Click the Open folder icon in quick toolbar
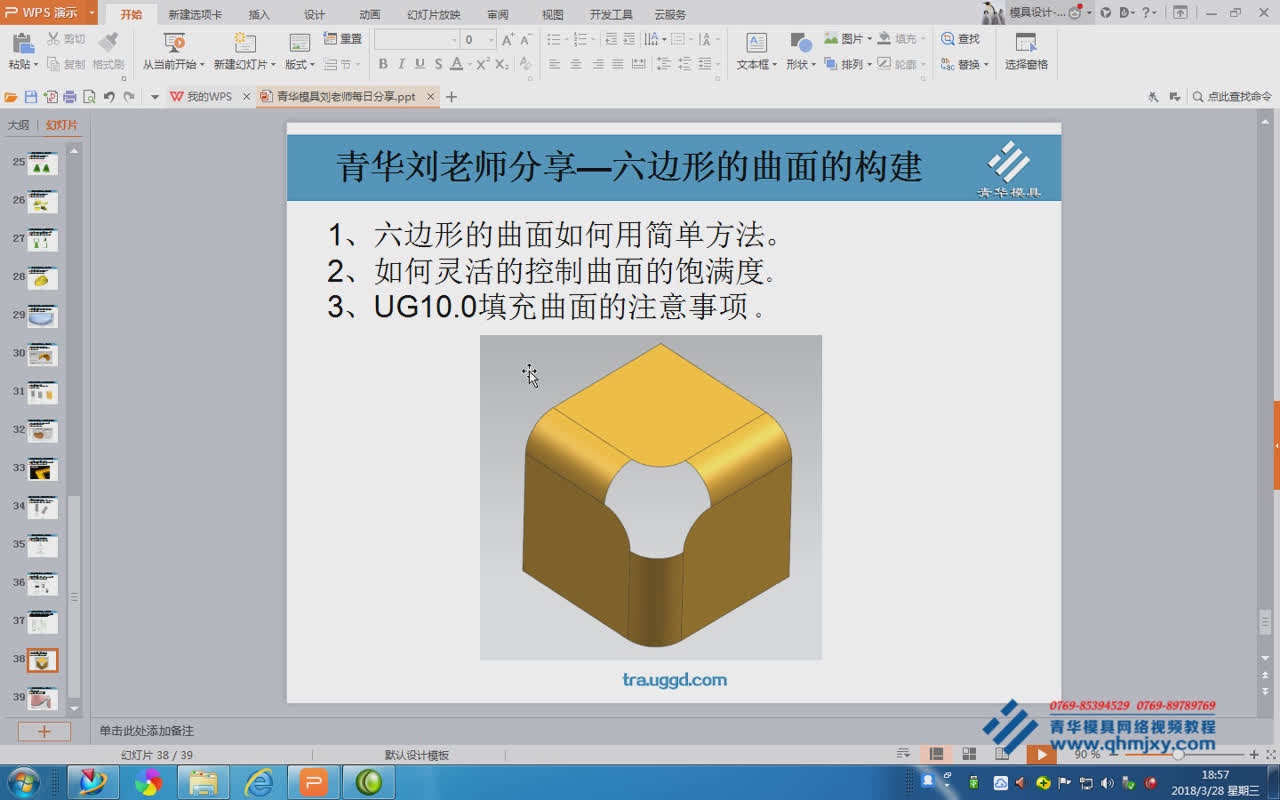 [11, 97]
